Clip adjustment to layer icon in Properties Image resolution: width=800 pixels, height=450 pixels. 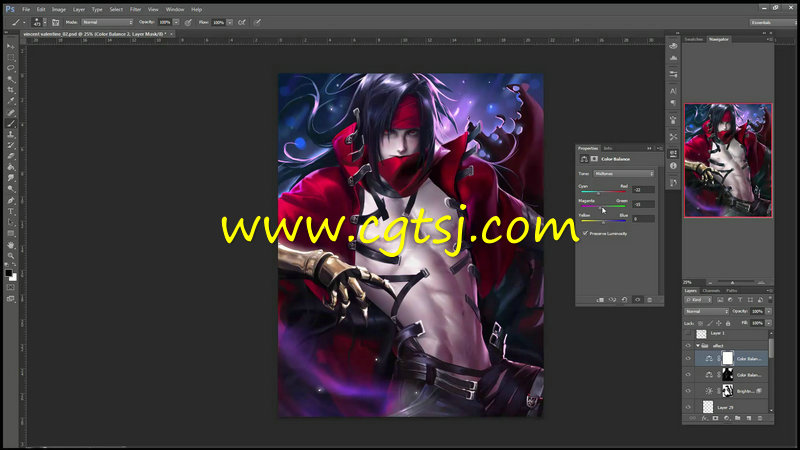[x=600, y=300]
